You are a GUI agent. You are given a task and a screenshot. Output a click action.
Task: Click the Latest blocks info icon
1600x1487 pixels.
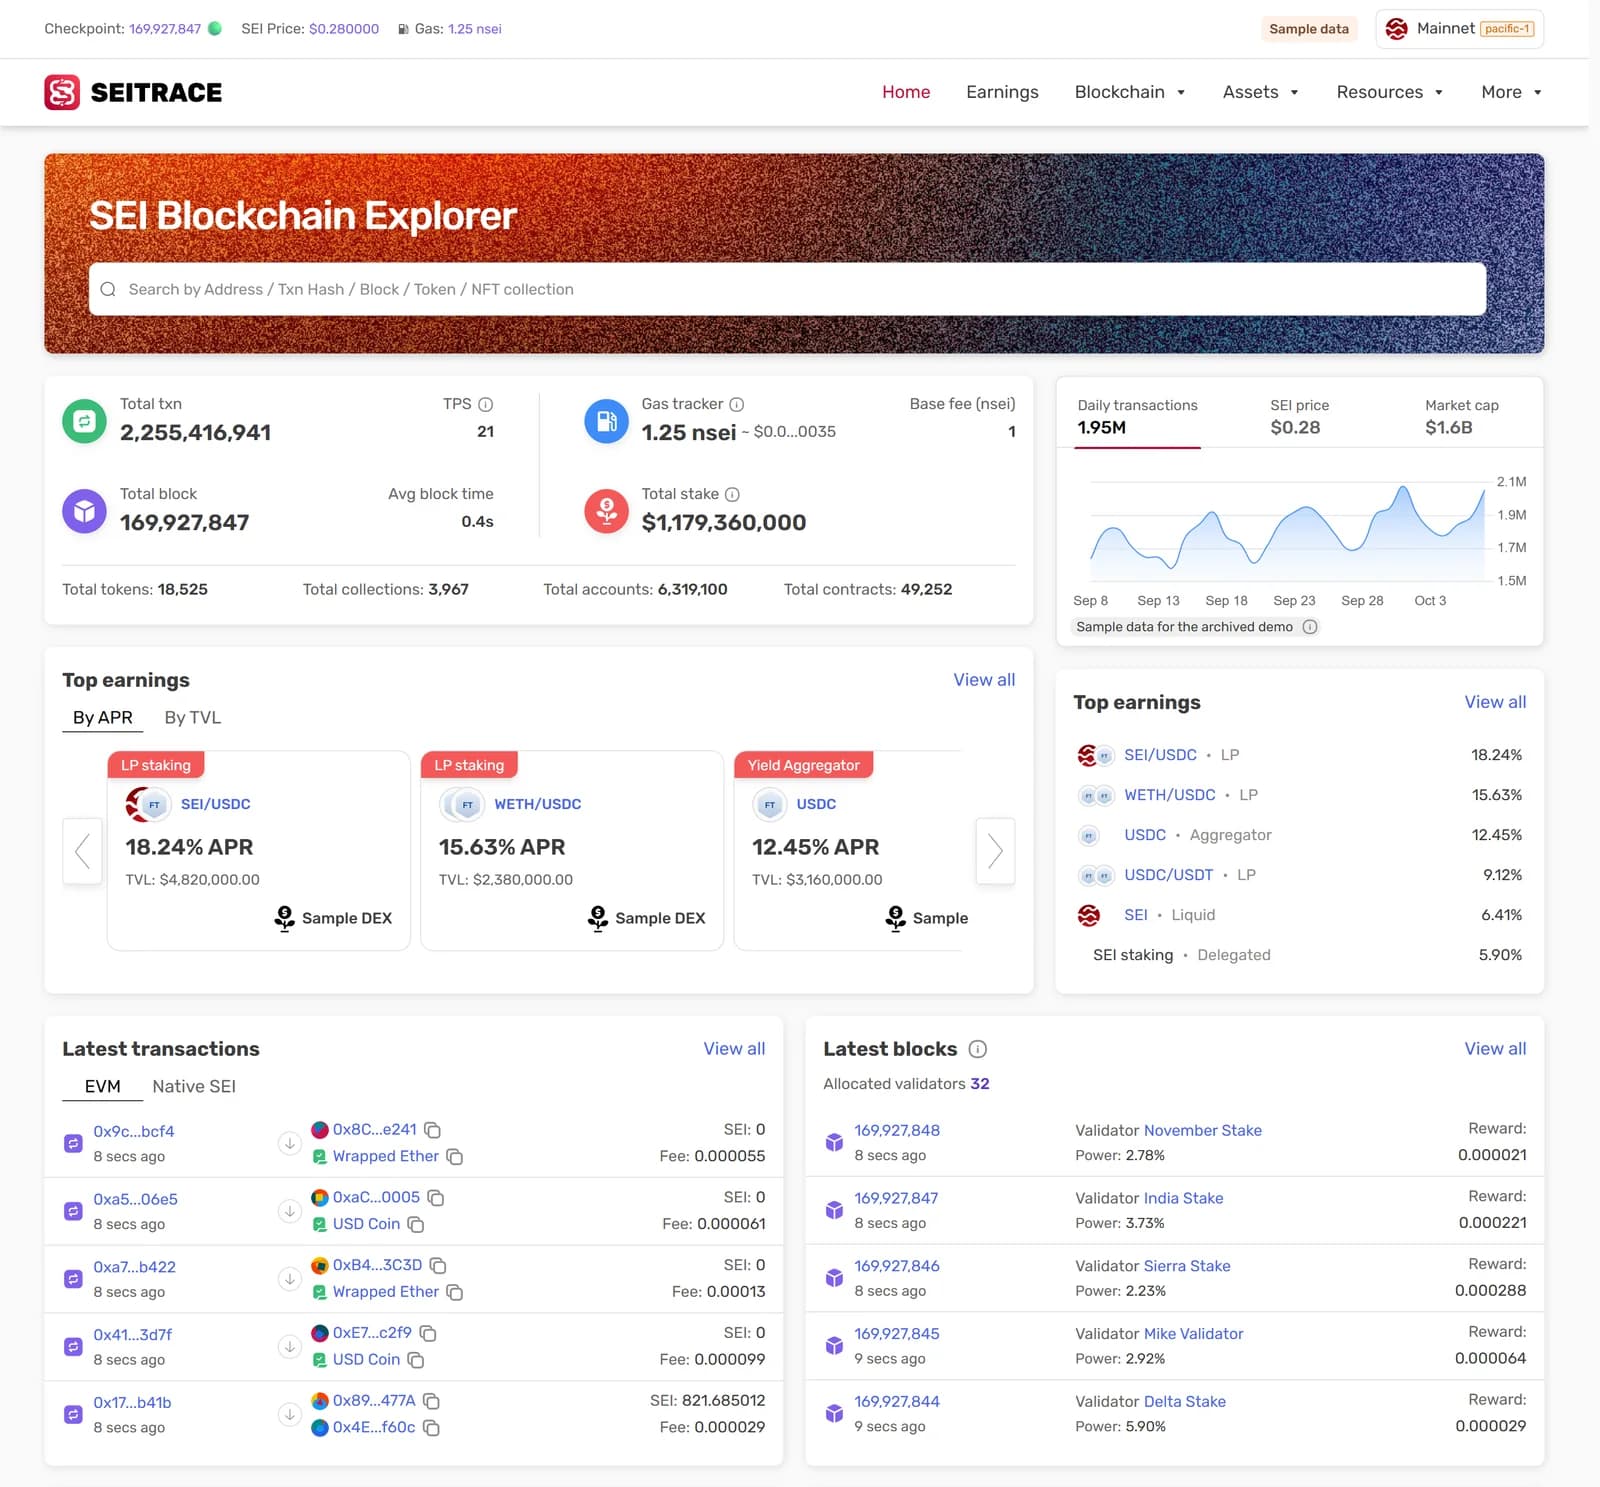point(978,1049)
